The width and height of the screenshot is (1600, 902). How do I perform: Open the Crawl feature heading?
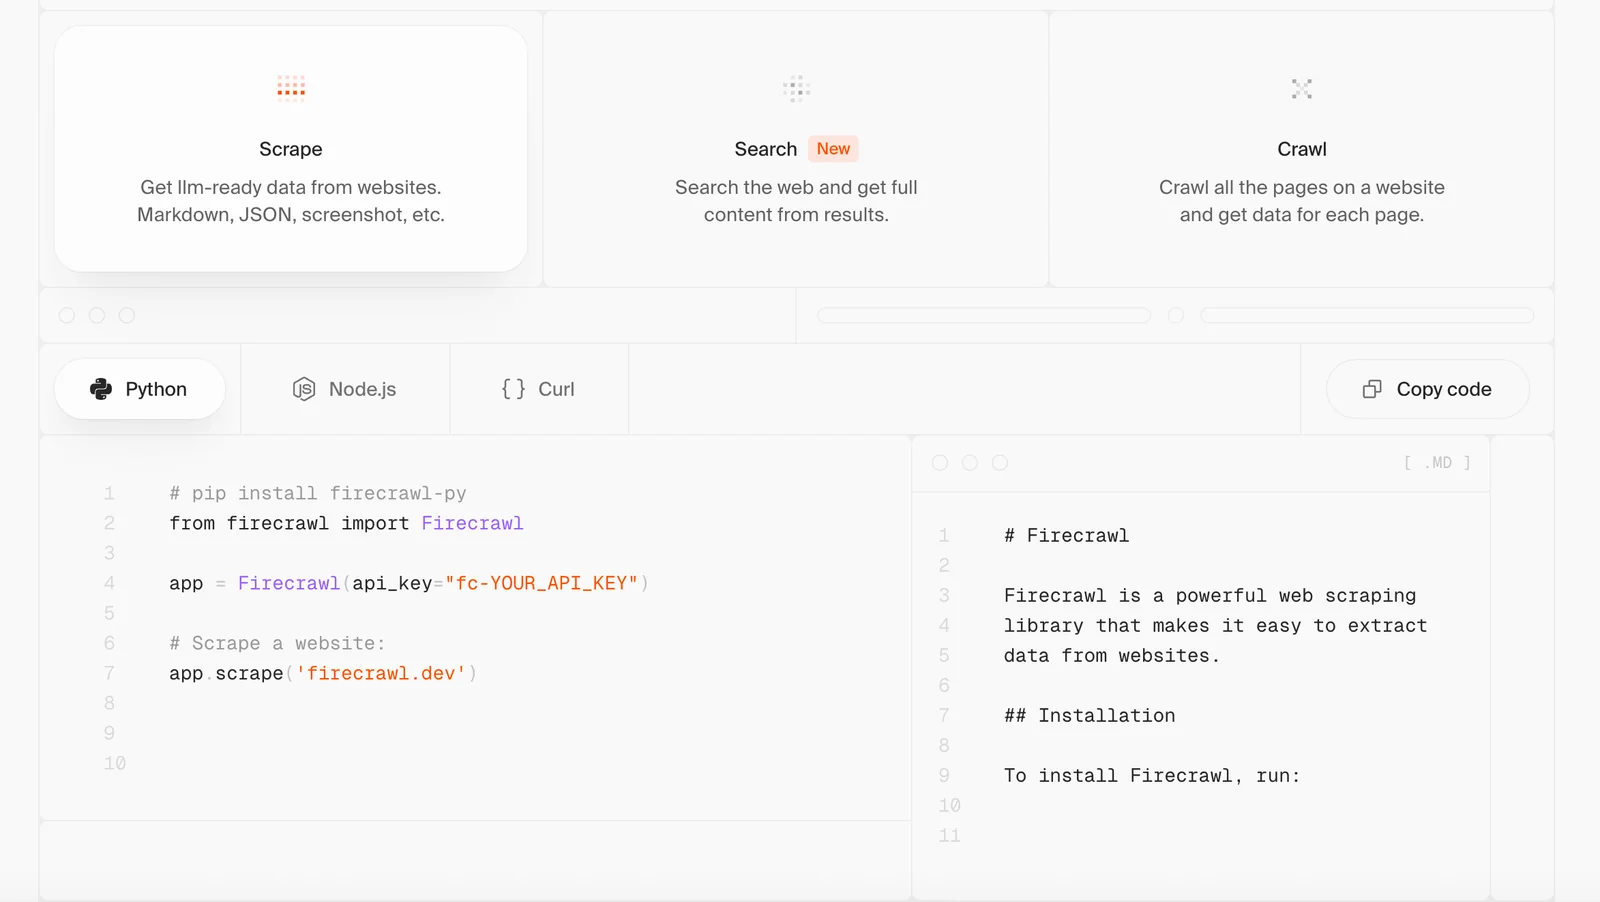coord(1301,149)
